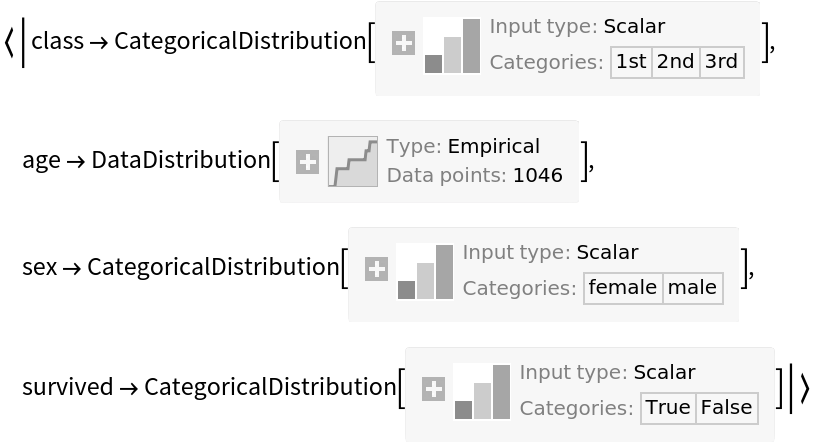Select the False category box
The image size is (816, 444).
click(x=726, y=408)
